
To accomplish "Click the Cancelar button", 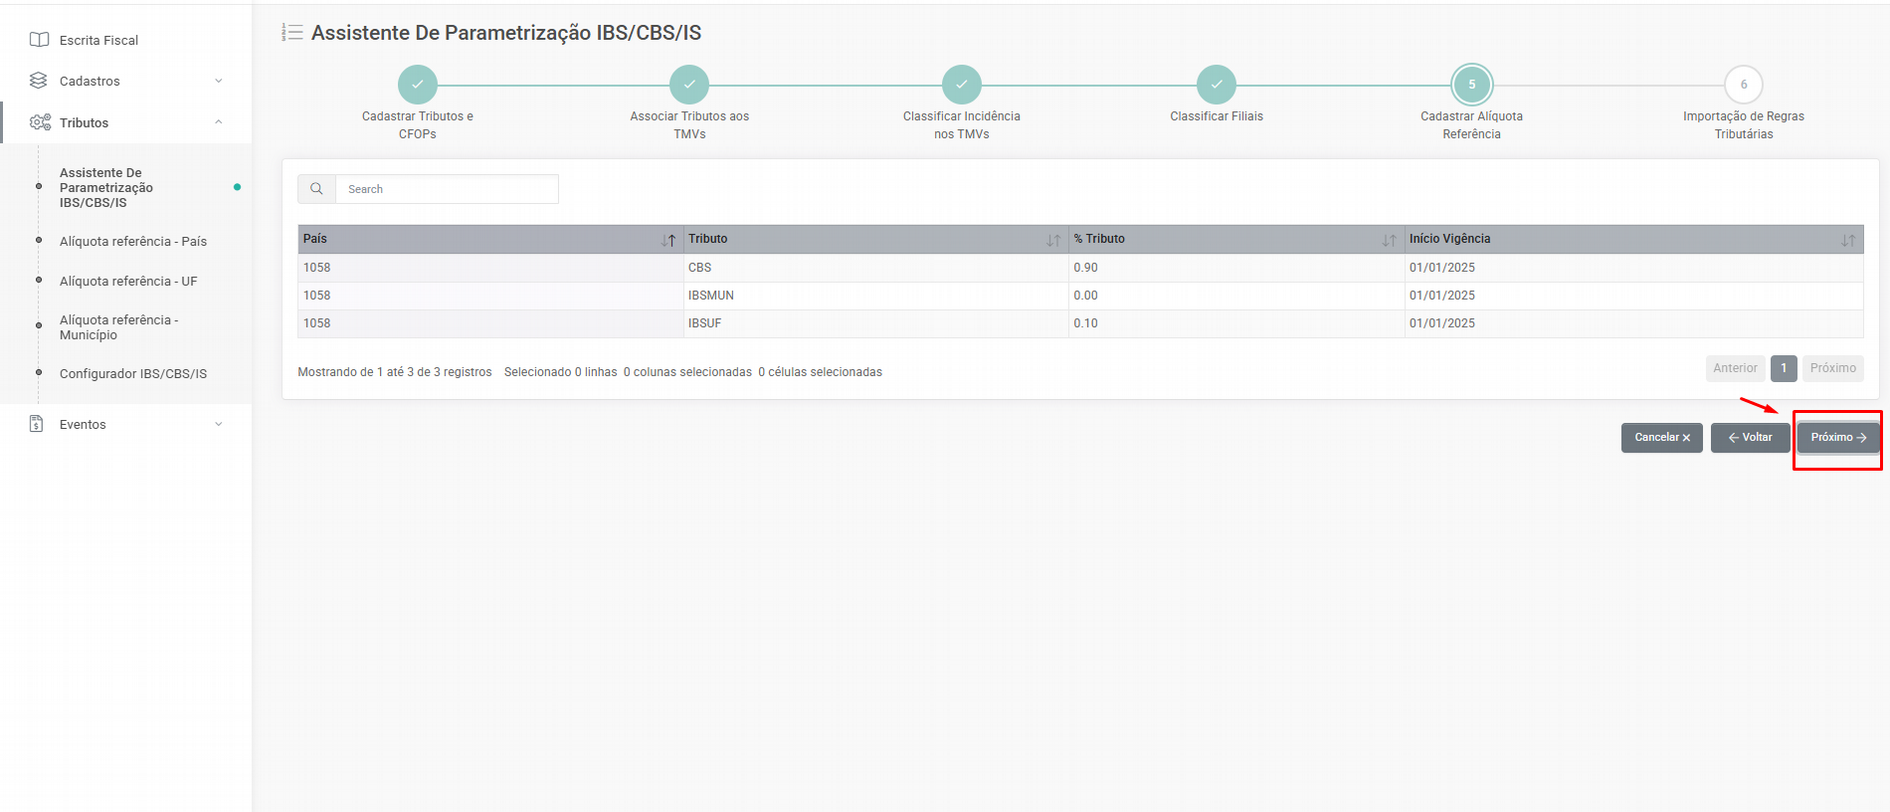I will 1662,438.
